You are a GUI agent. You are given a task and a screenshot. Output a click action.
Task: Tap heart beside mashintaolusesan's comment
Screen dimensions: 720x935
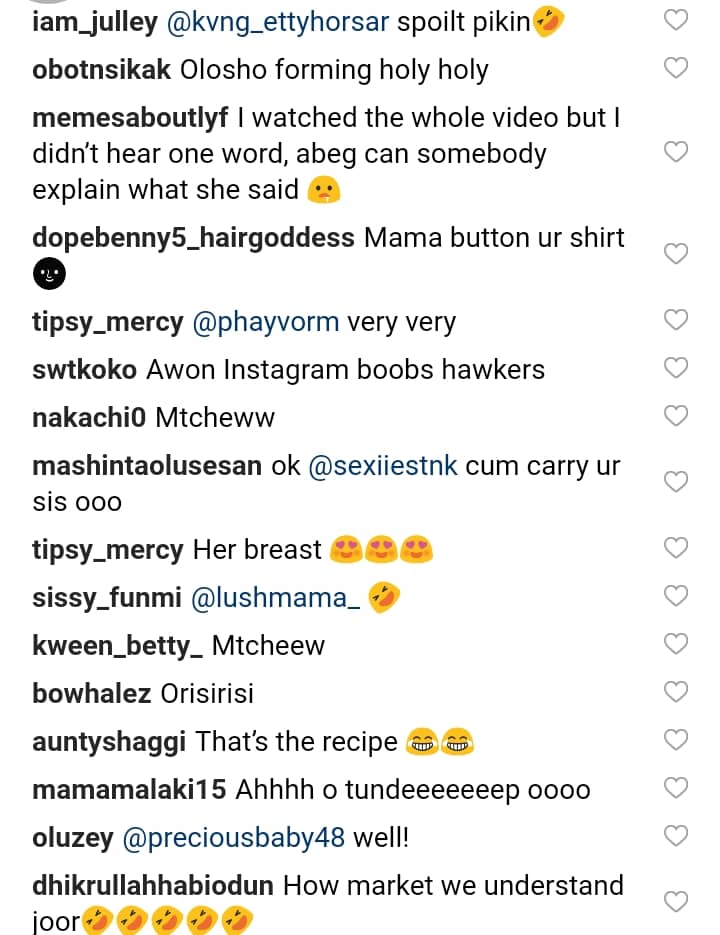click(677, 482)
